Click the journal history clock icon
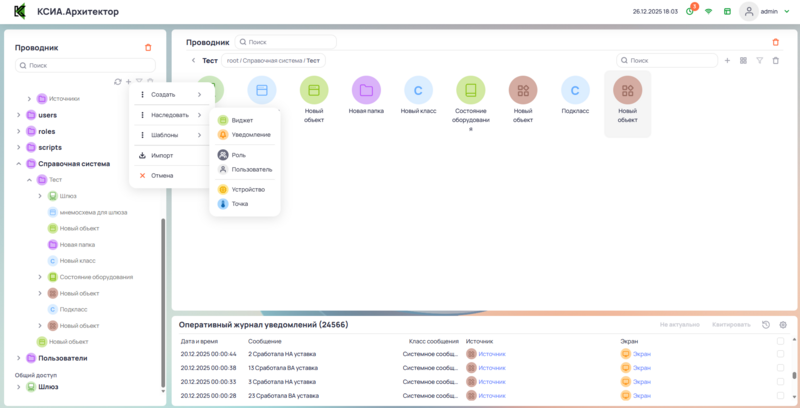Image resolution: width=800 pixels, height=408 pixels. click(x=766, y=325)
